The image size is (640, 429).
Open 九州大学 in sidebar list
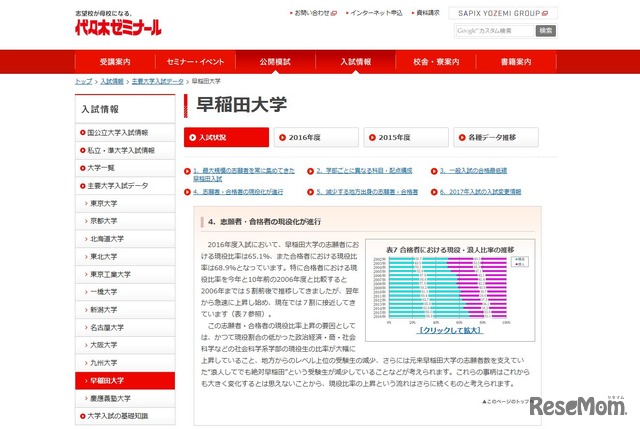(125, 362)
